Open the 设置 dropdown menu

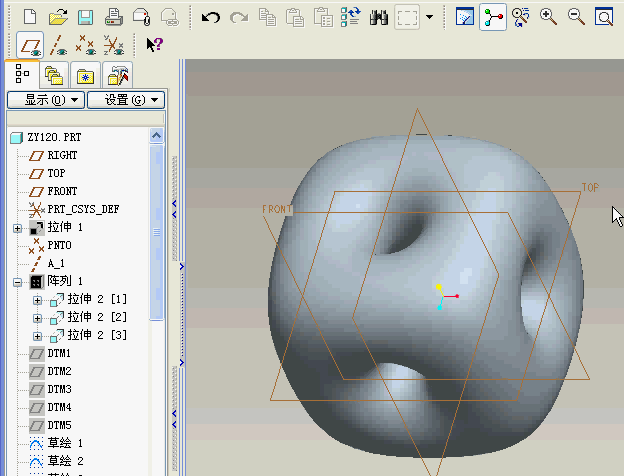click(x=125, y=100)
